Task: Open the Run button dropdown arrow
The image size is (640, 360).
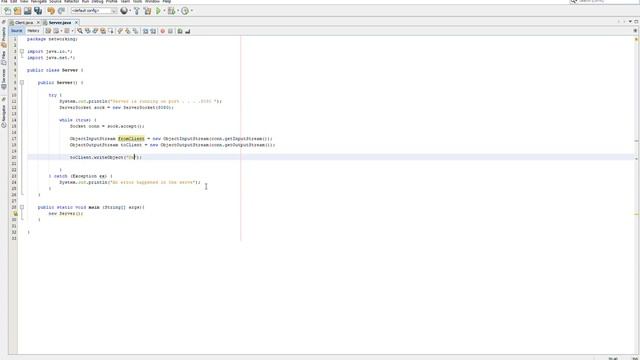Action: point(164,11)
